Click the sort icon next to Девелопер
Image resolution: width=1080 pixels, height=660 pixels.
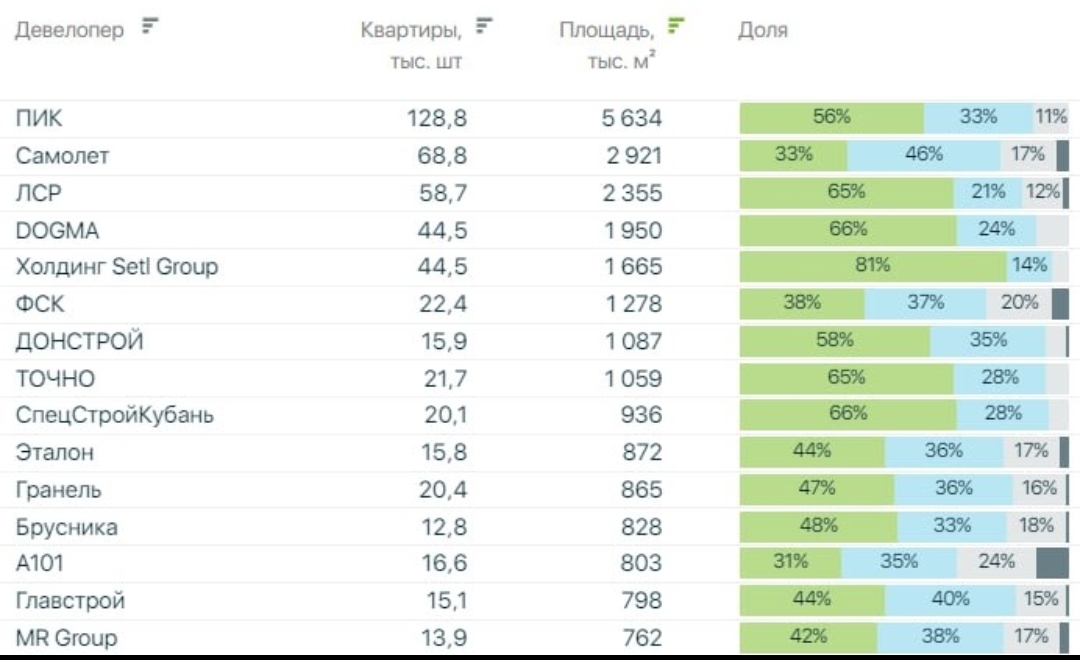tap(151, 27)
